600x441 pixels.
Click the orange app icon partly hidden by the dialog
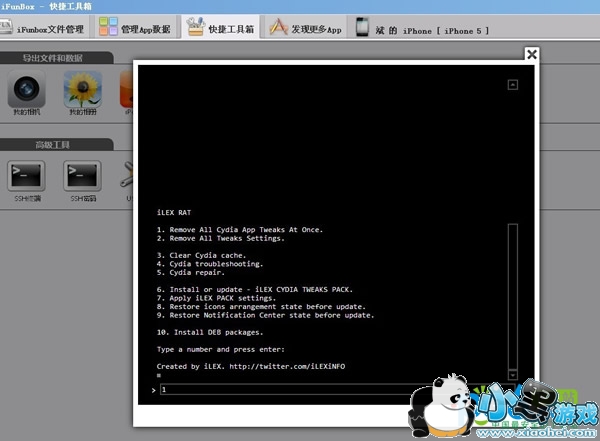tap(126, 89)
